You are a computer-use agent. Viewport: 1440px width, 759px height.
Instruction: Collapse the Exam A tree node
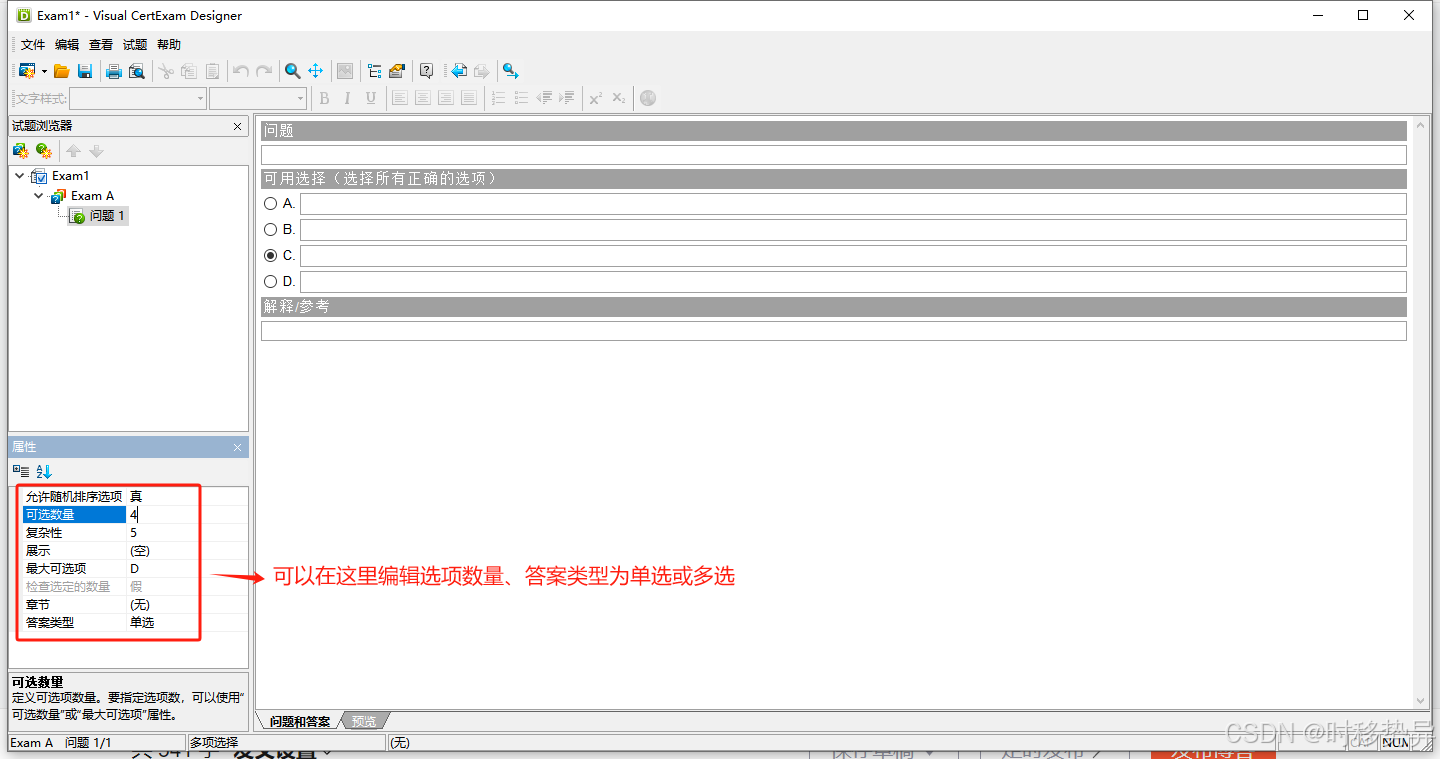coord(39,196)
